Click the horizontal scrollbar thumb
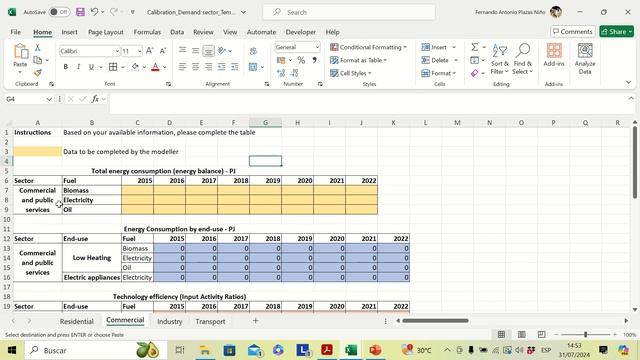Viewport: 640px width, 360px height. tap(435, 321)
